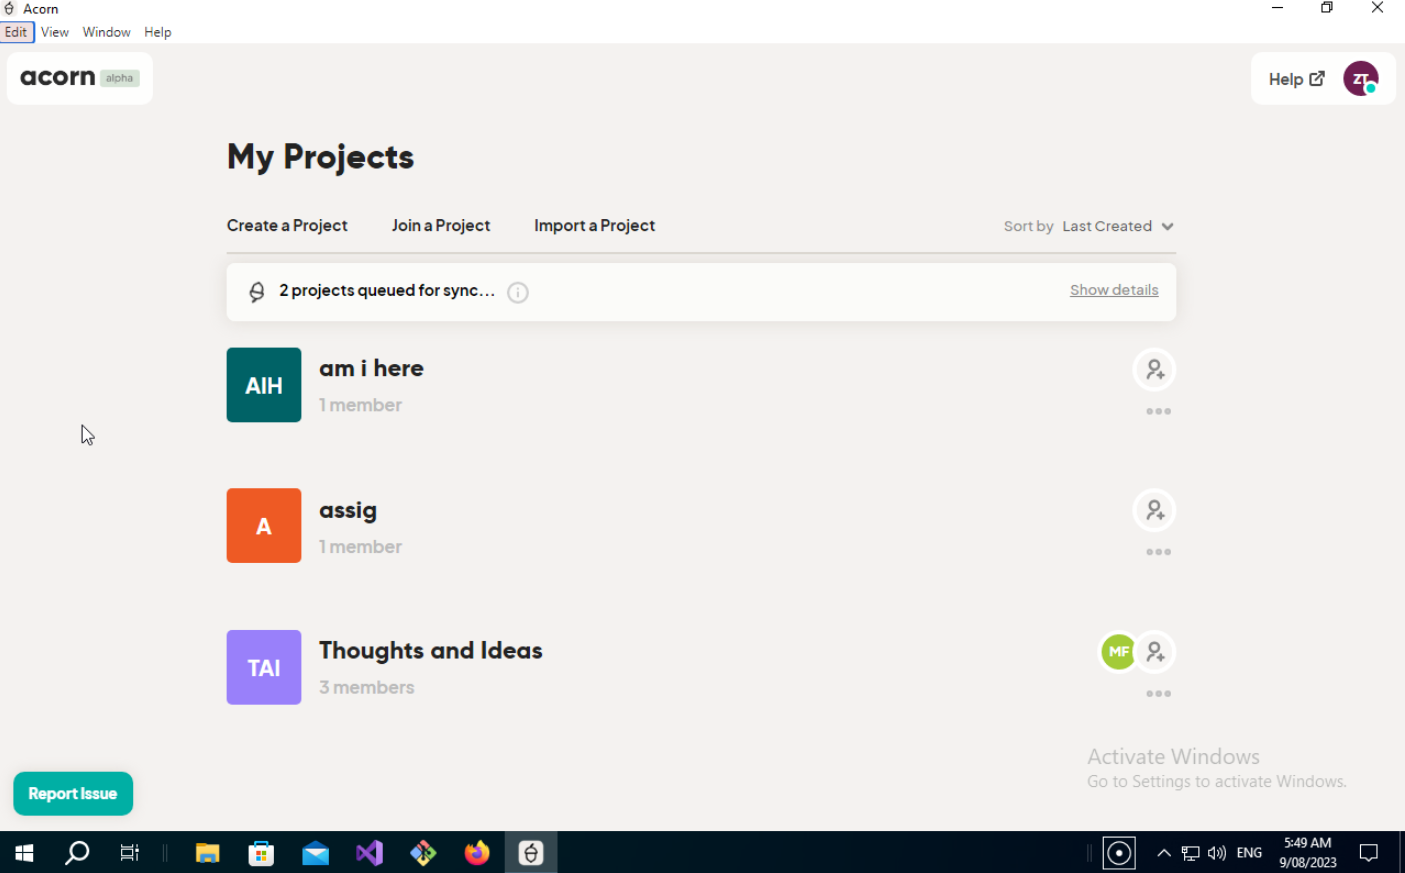Open the ENG language selector in the tray
The image size is (1405, 873).
tap(1249, 852)
